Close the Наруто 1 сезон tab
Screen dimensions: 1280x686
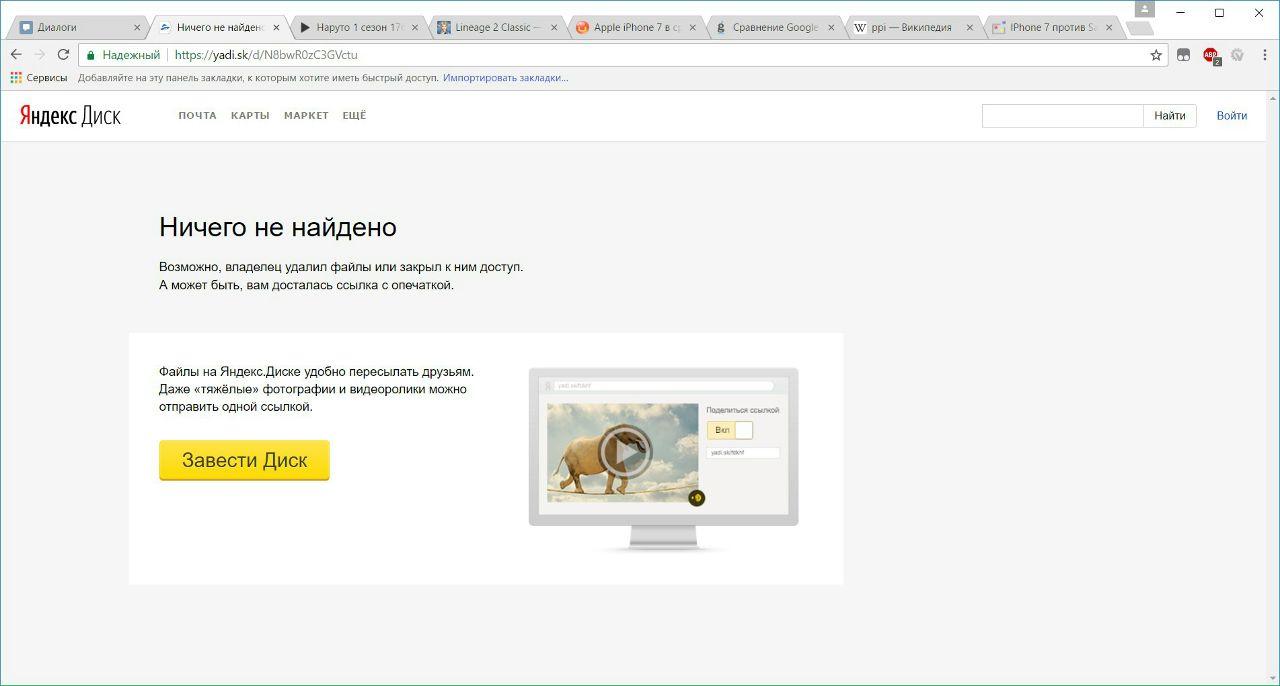(x=415, y=28)
